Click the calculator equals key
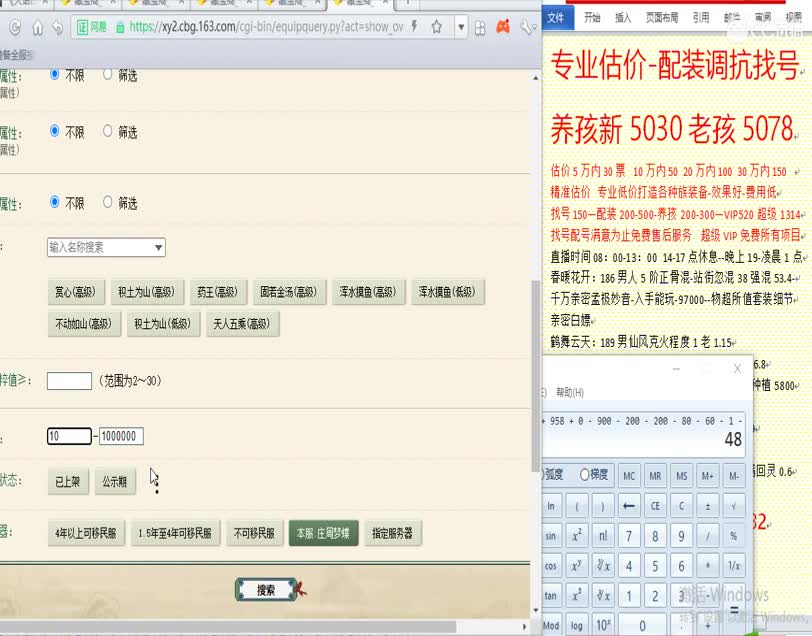812x636 pixels. (x=733, y=610)
